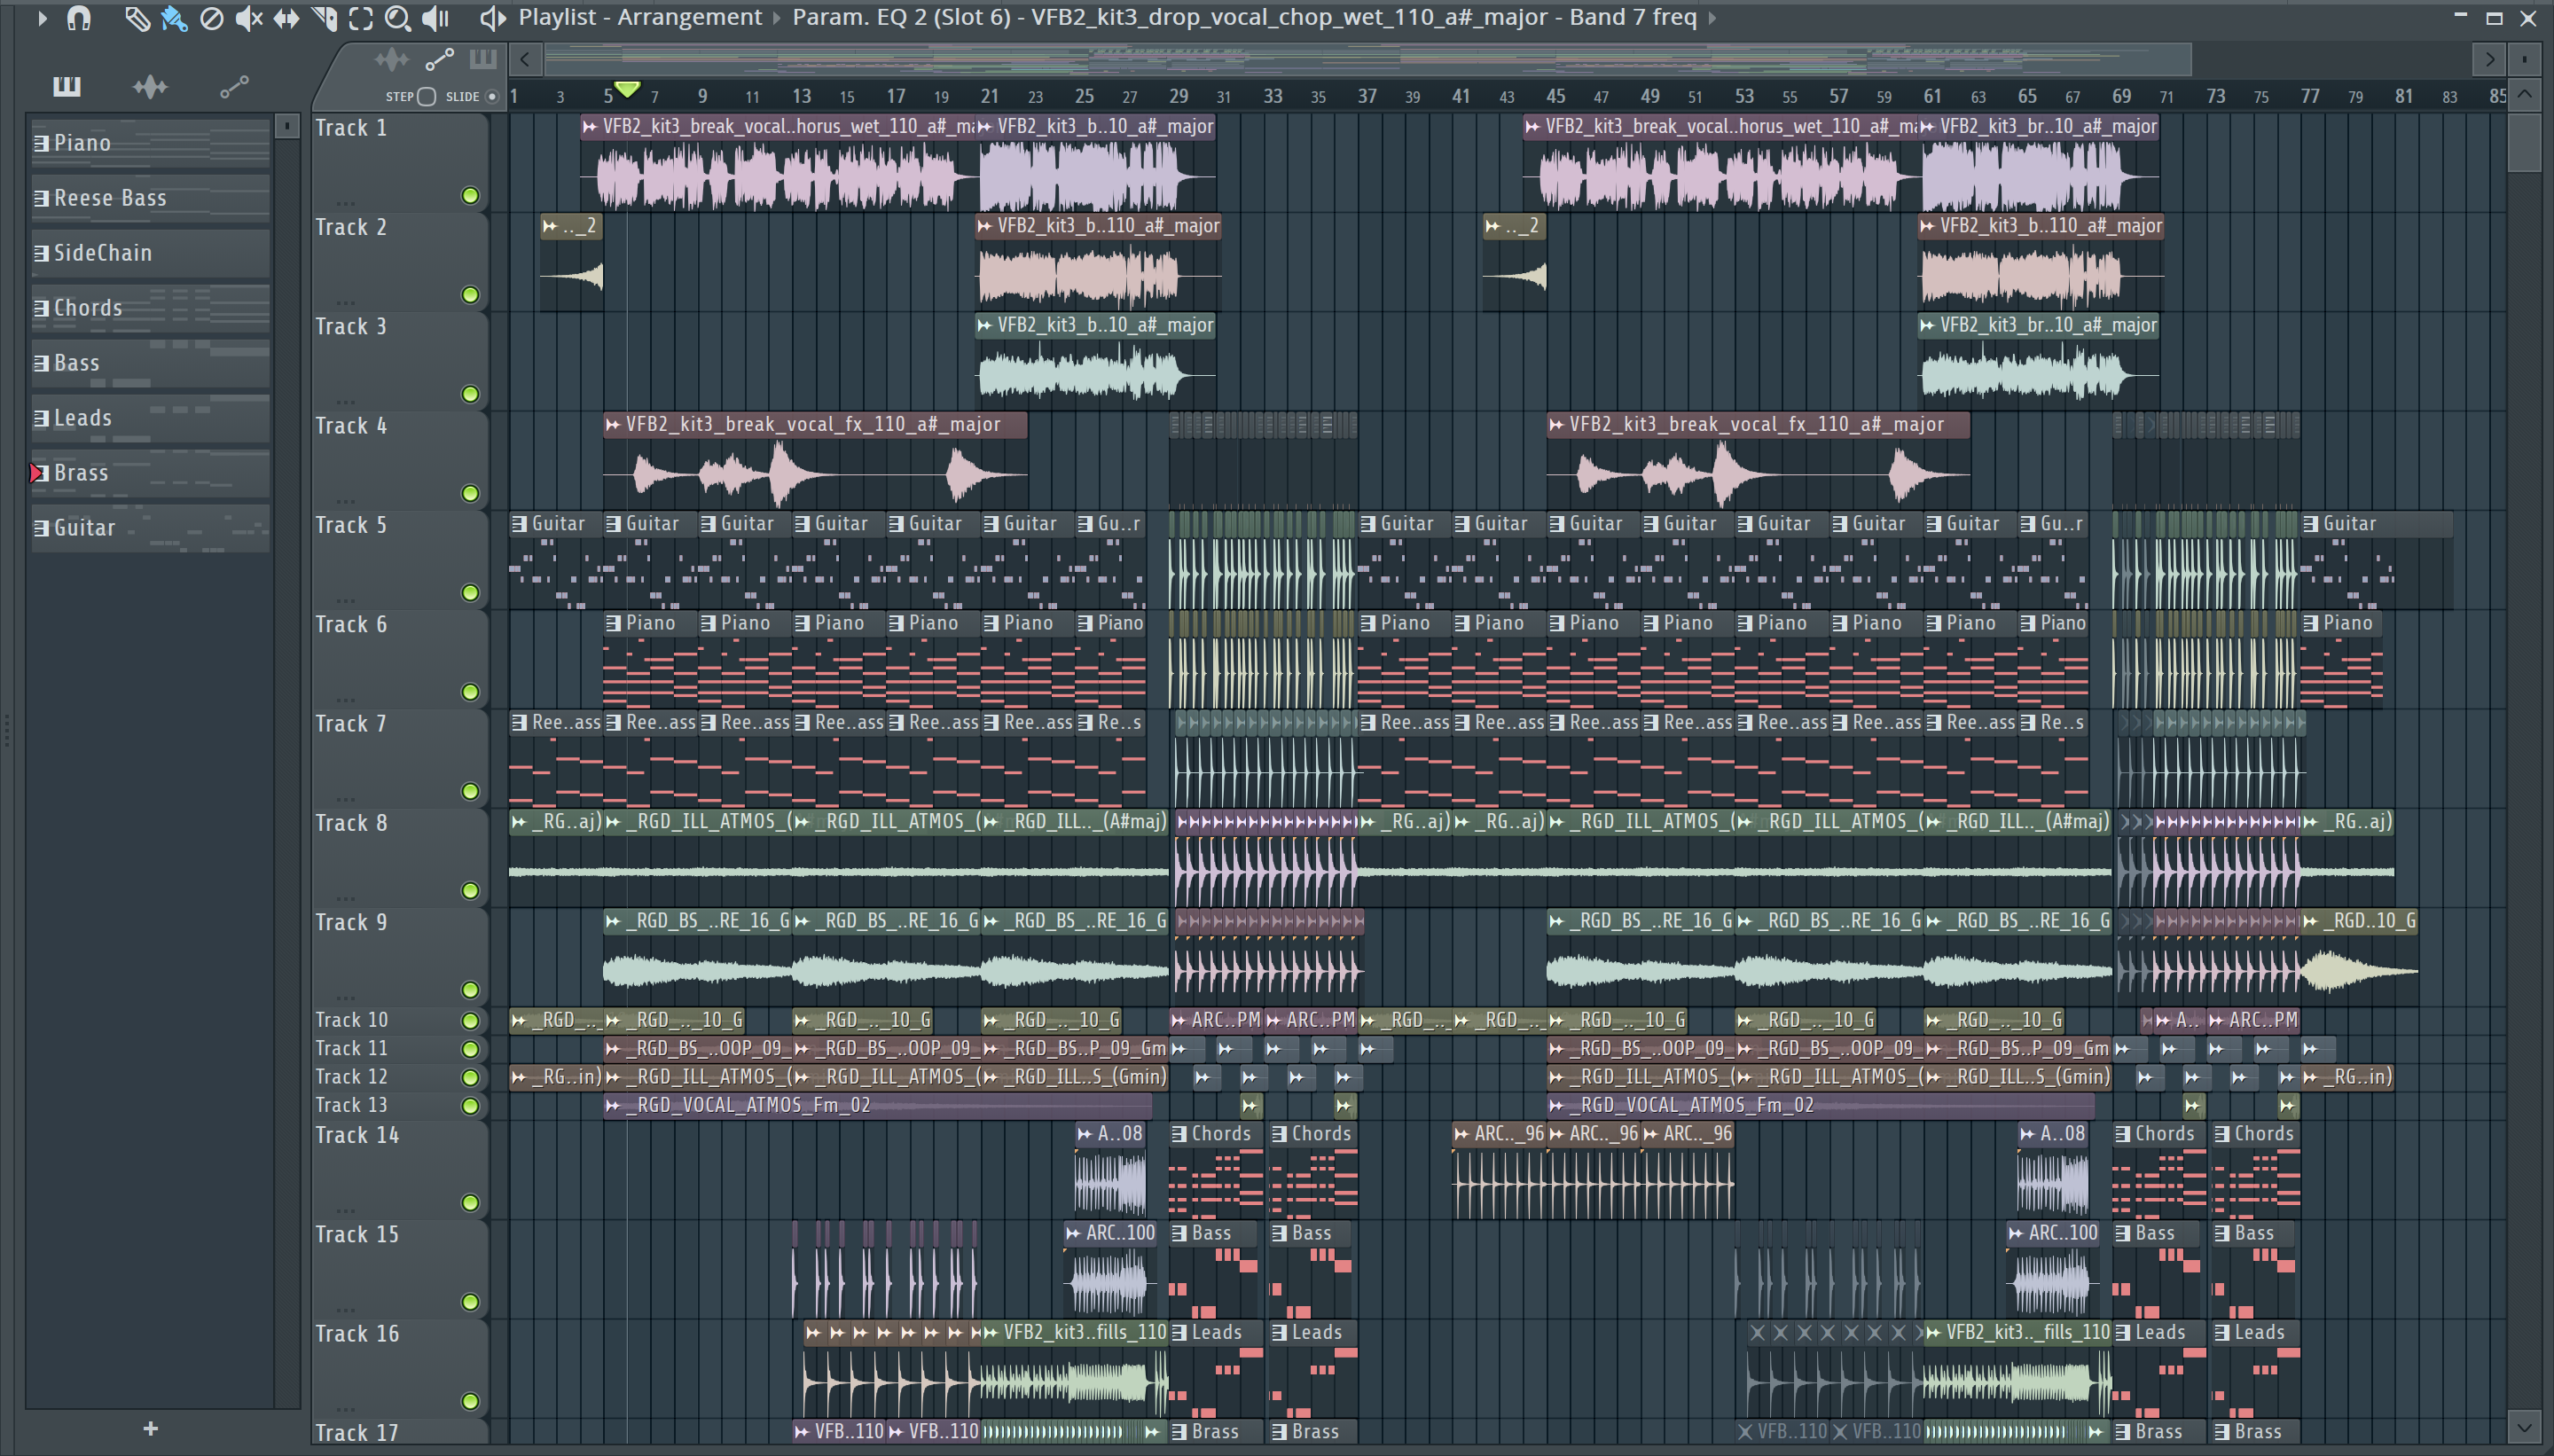This screenshot has width=2554, height=1456.
Task: Mute Track 1 with its green LED
Action: click(x=470, y=196)
